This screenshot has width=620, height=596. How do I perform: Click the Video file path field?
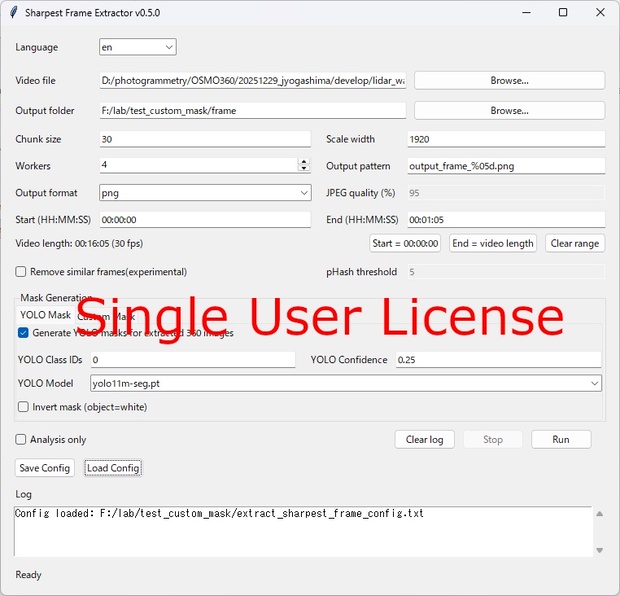253,81
